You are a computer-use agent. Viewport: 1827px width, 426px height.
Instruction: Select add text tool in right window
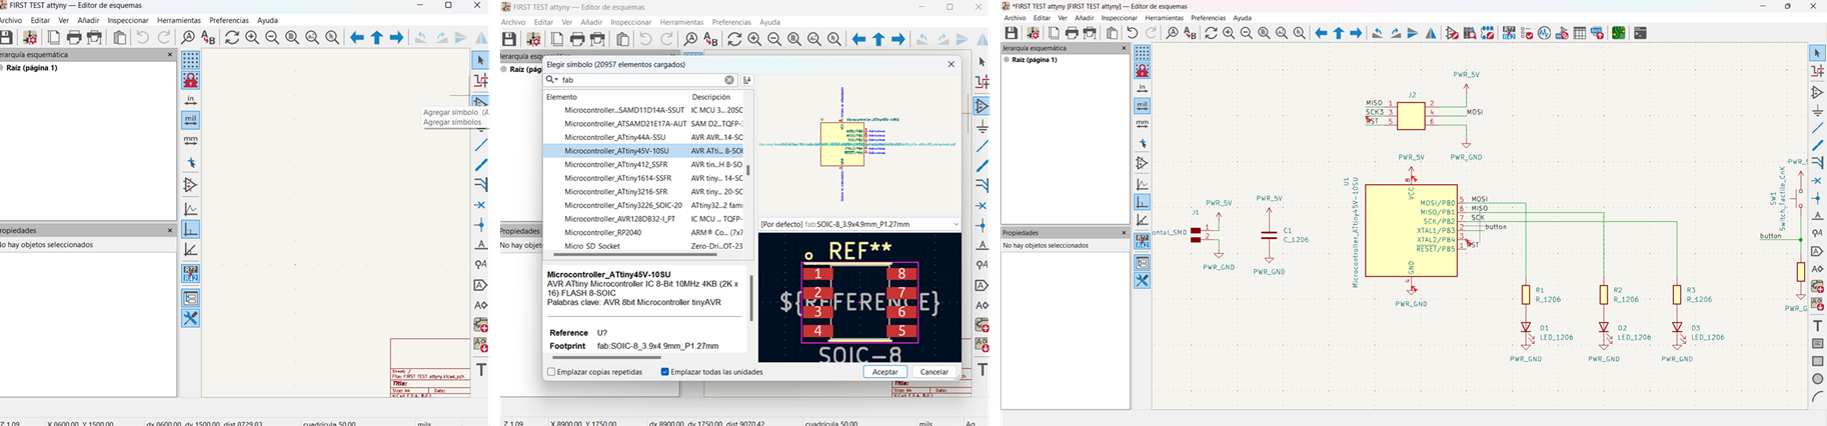tap(1817, 326)
